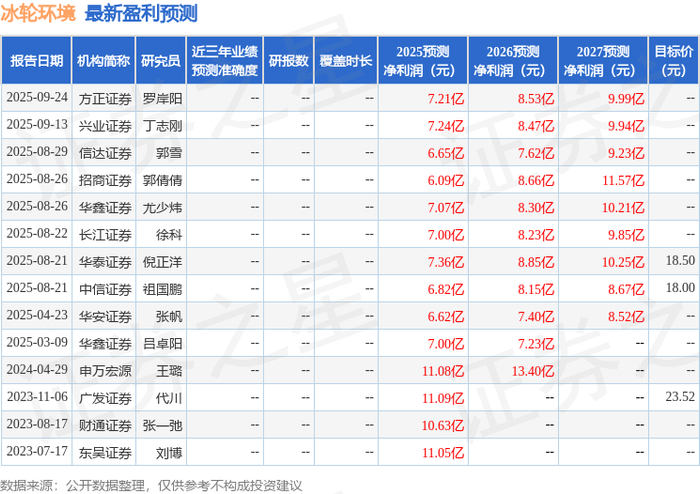Select the 广发证券 institution cell
The height and width of the screenshot is (494, 700).
pos(105,398)
